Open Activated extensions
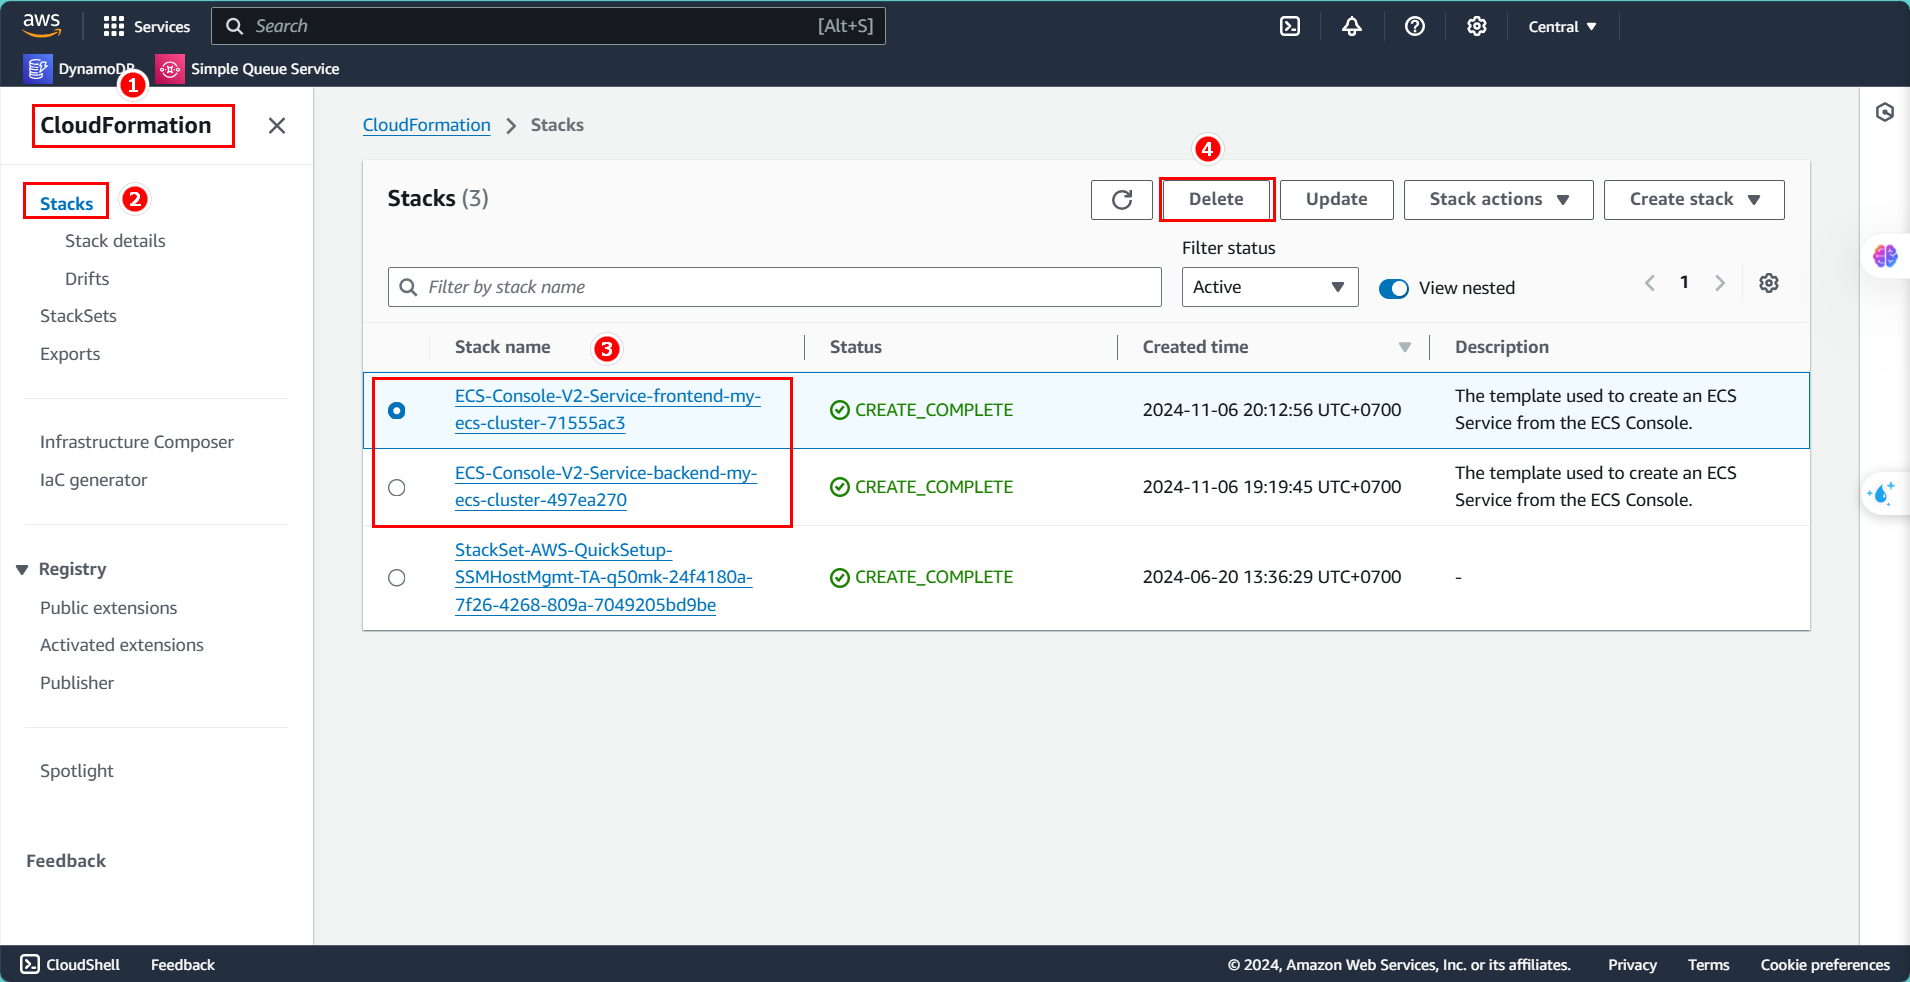Screen dimensions: 1910x982 click(122, 645)
